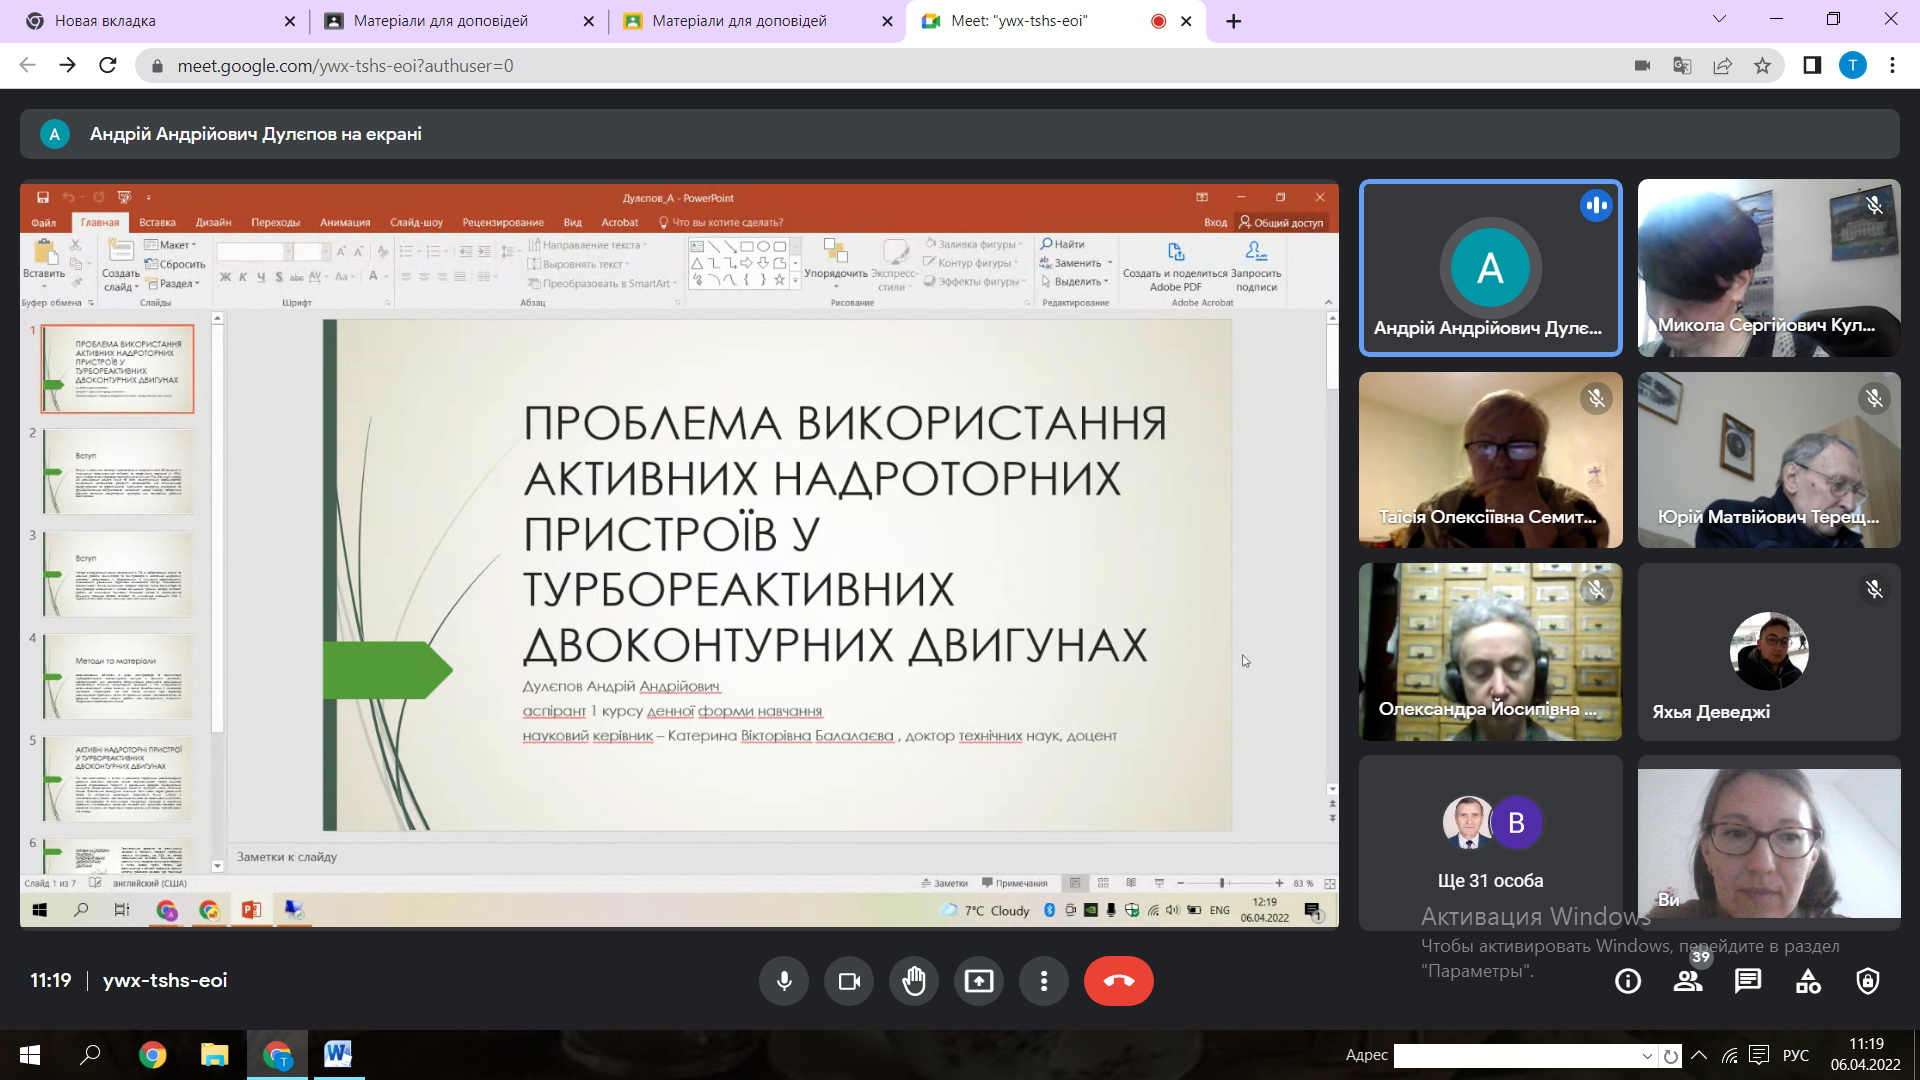
Task: Open host controls shield icon
Action: point(1867,981)
